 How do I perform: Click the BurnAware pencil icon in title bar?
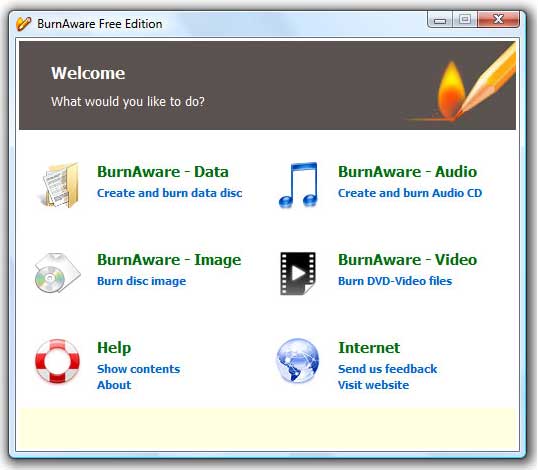pos(23,24)
